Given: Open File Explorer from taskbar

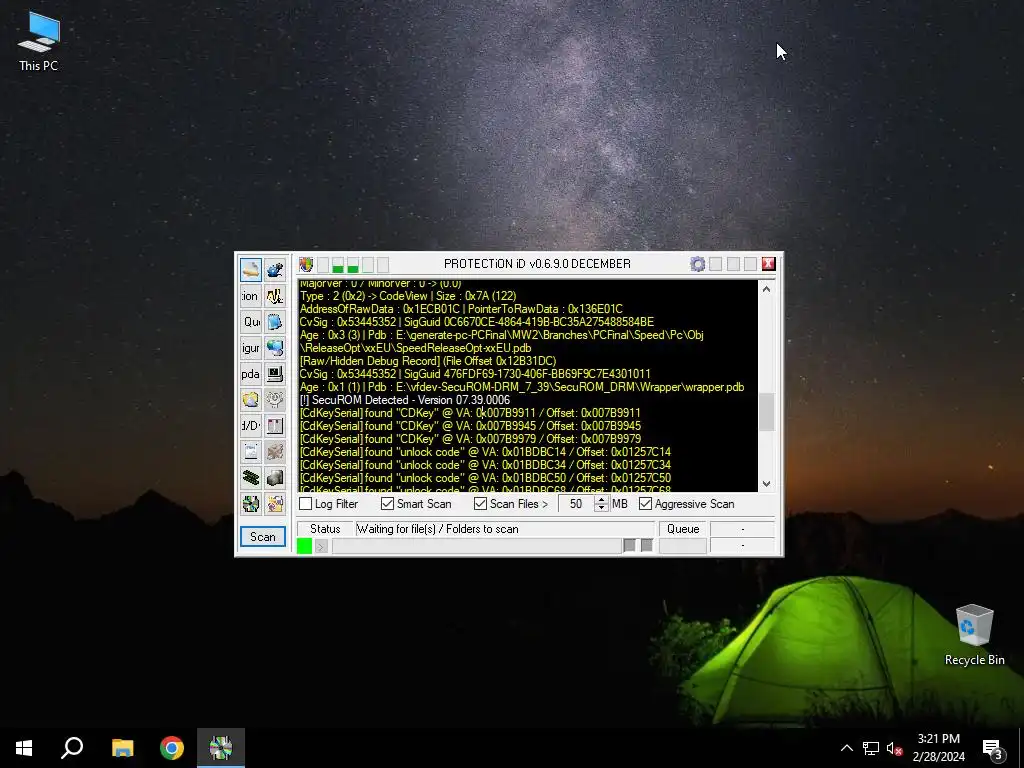Looking at the screenshot, I should pyautogui.click(x=122, y=748).
